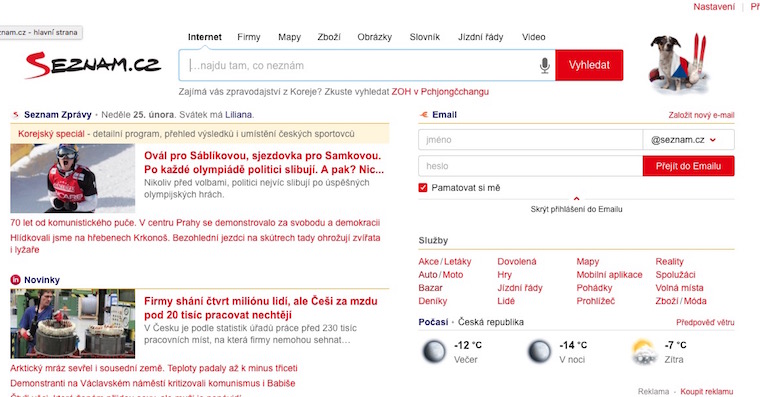Click the Večer moon weather icon
Viewport: 760px width, 397px height.
[x=434, y=351]
